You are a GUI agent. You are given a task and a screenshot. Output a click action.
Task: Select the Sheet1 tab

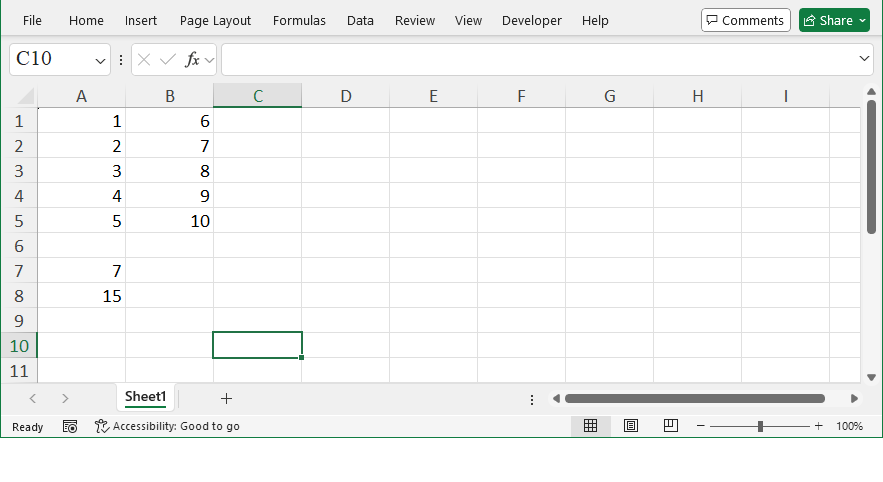tap(145, 397)
